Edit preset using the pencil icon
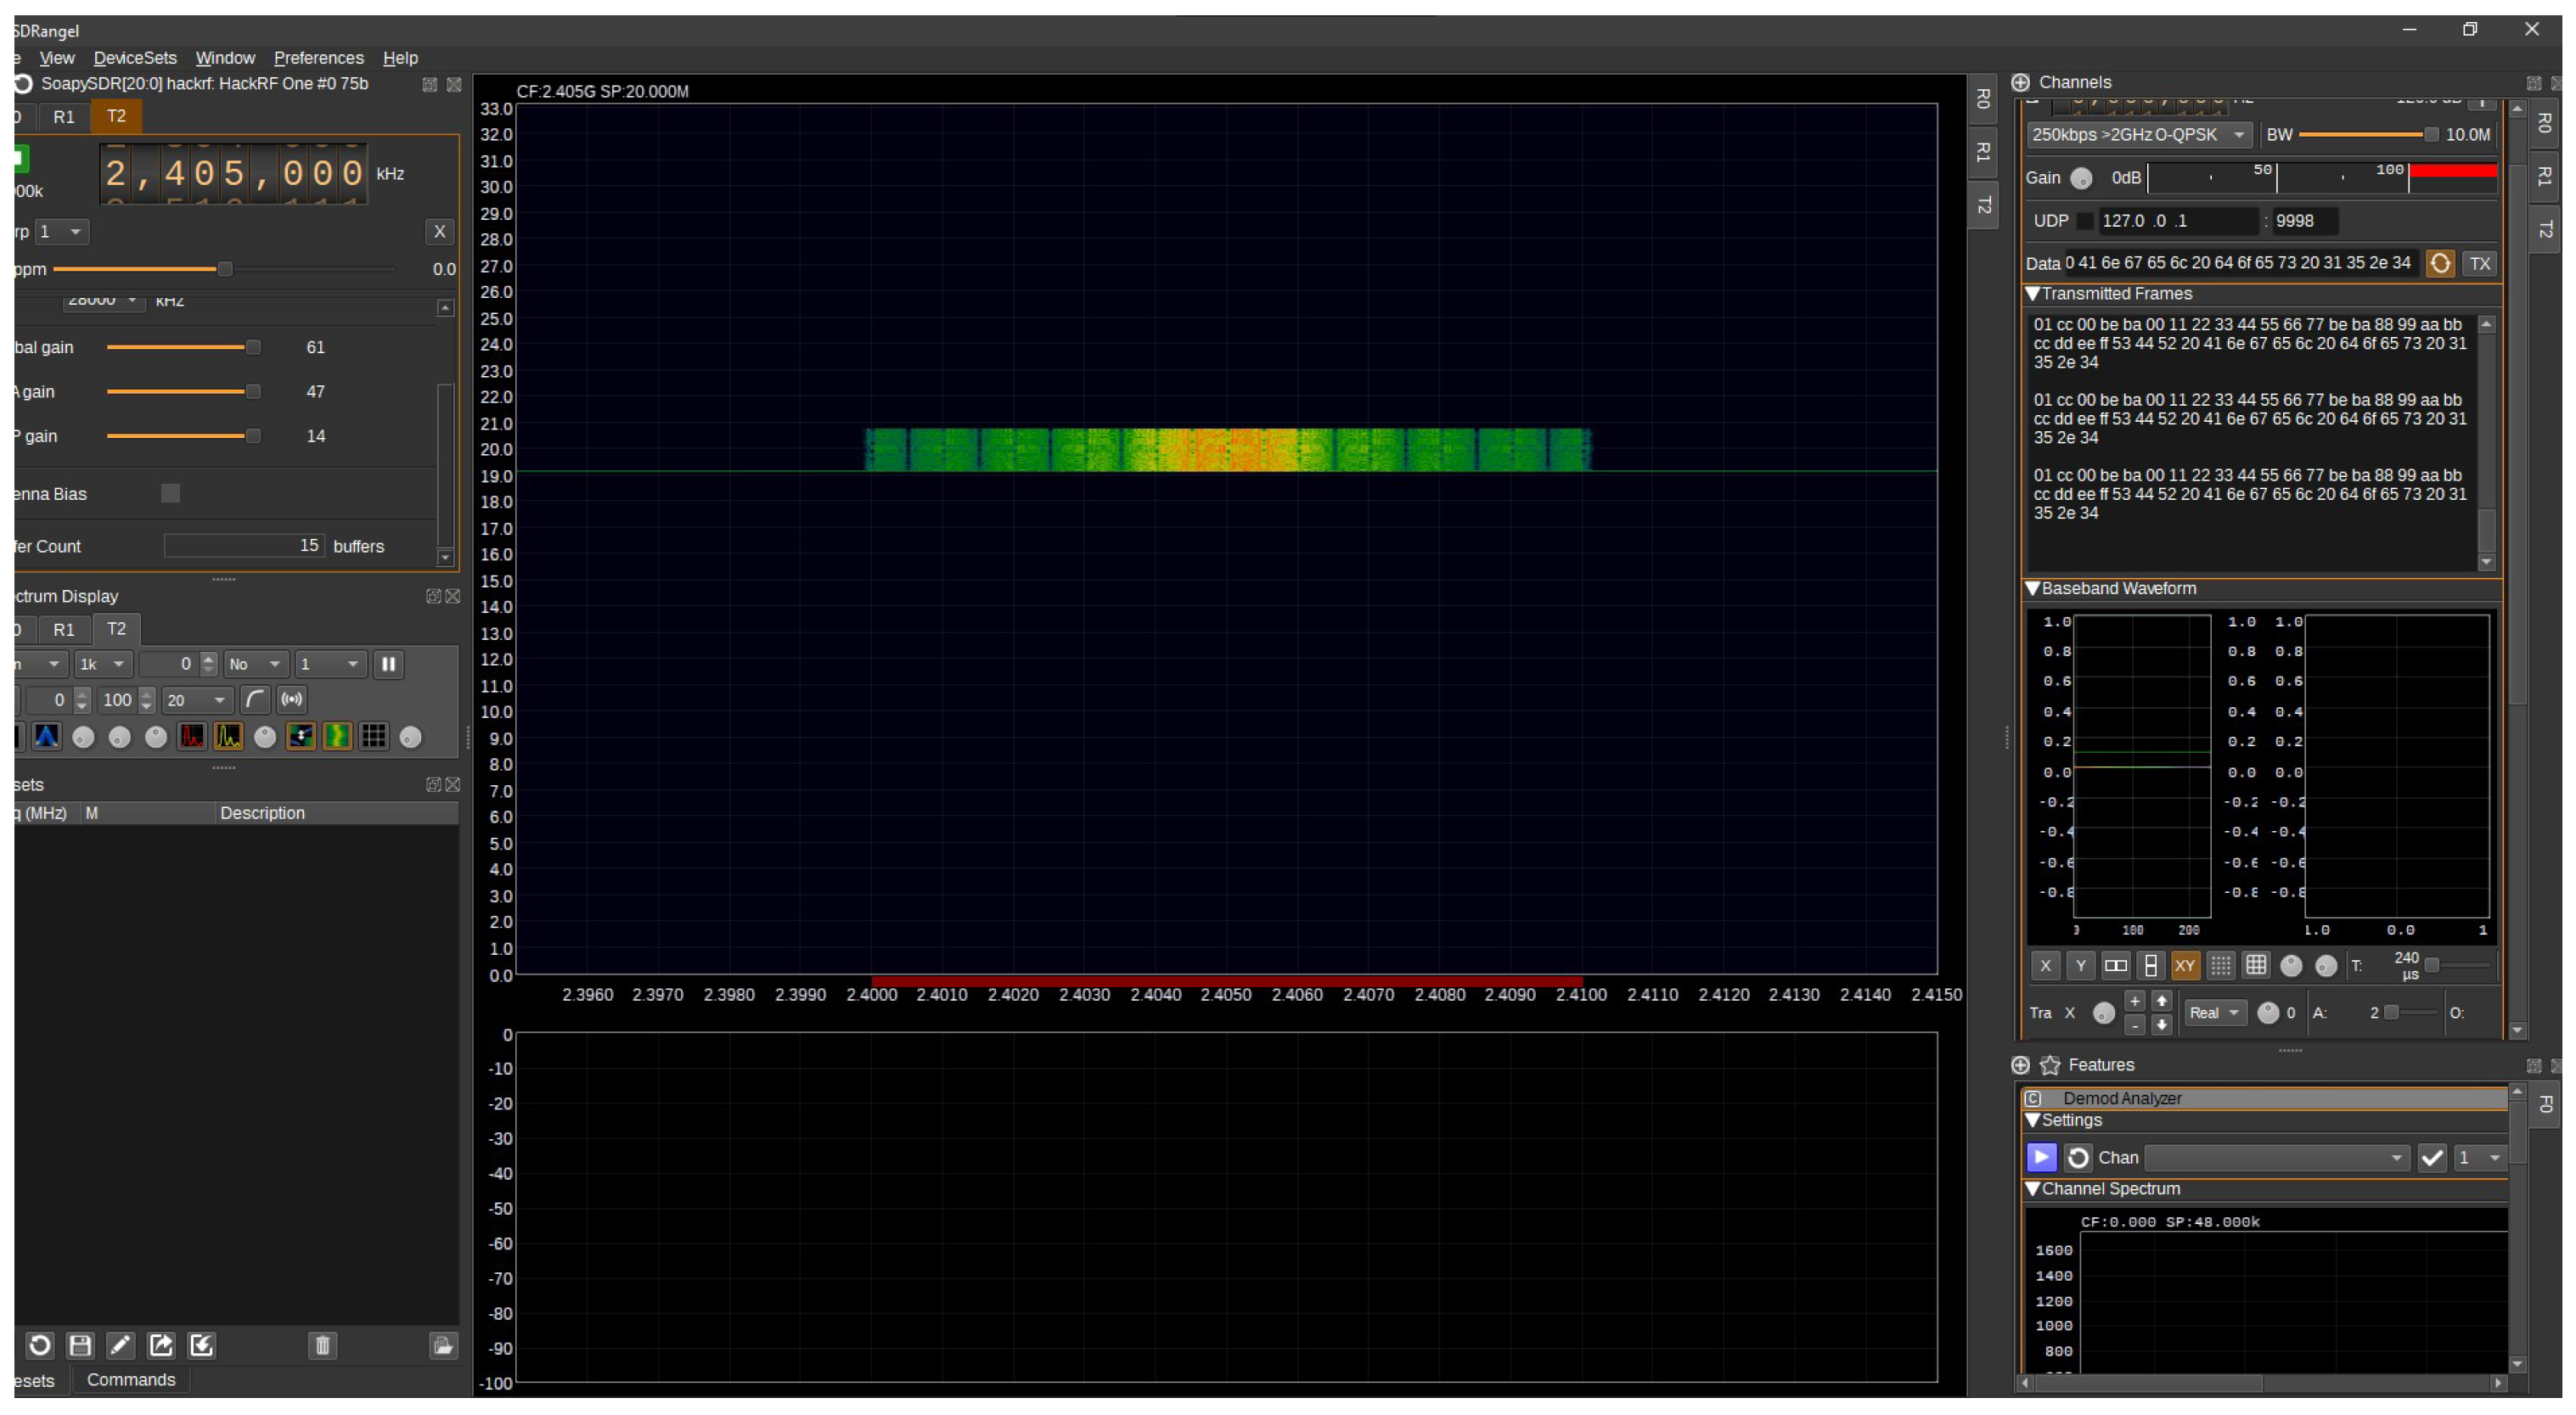This screenshot has width=2576, height=1415. (120, 1346)
